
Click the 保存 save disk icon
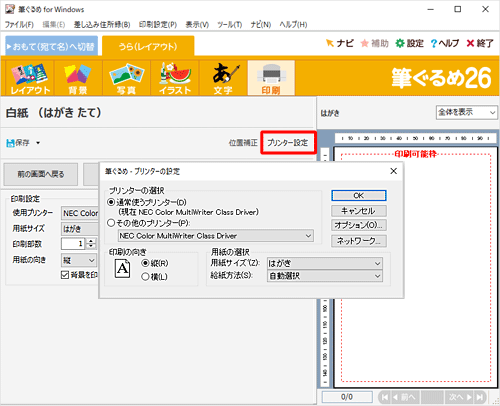coord(18,143)
